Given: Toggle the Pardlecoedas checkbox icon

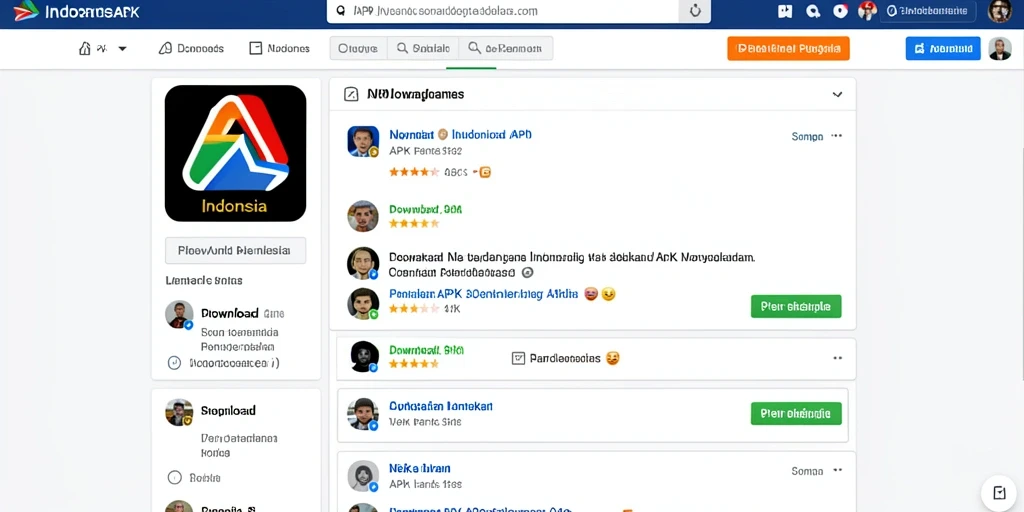Looking at the screenshot, I should (519, 359).
